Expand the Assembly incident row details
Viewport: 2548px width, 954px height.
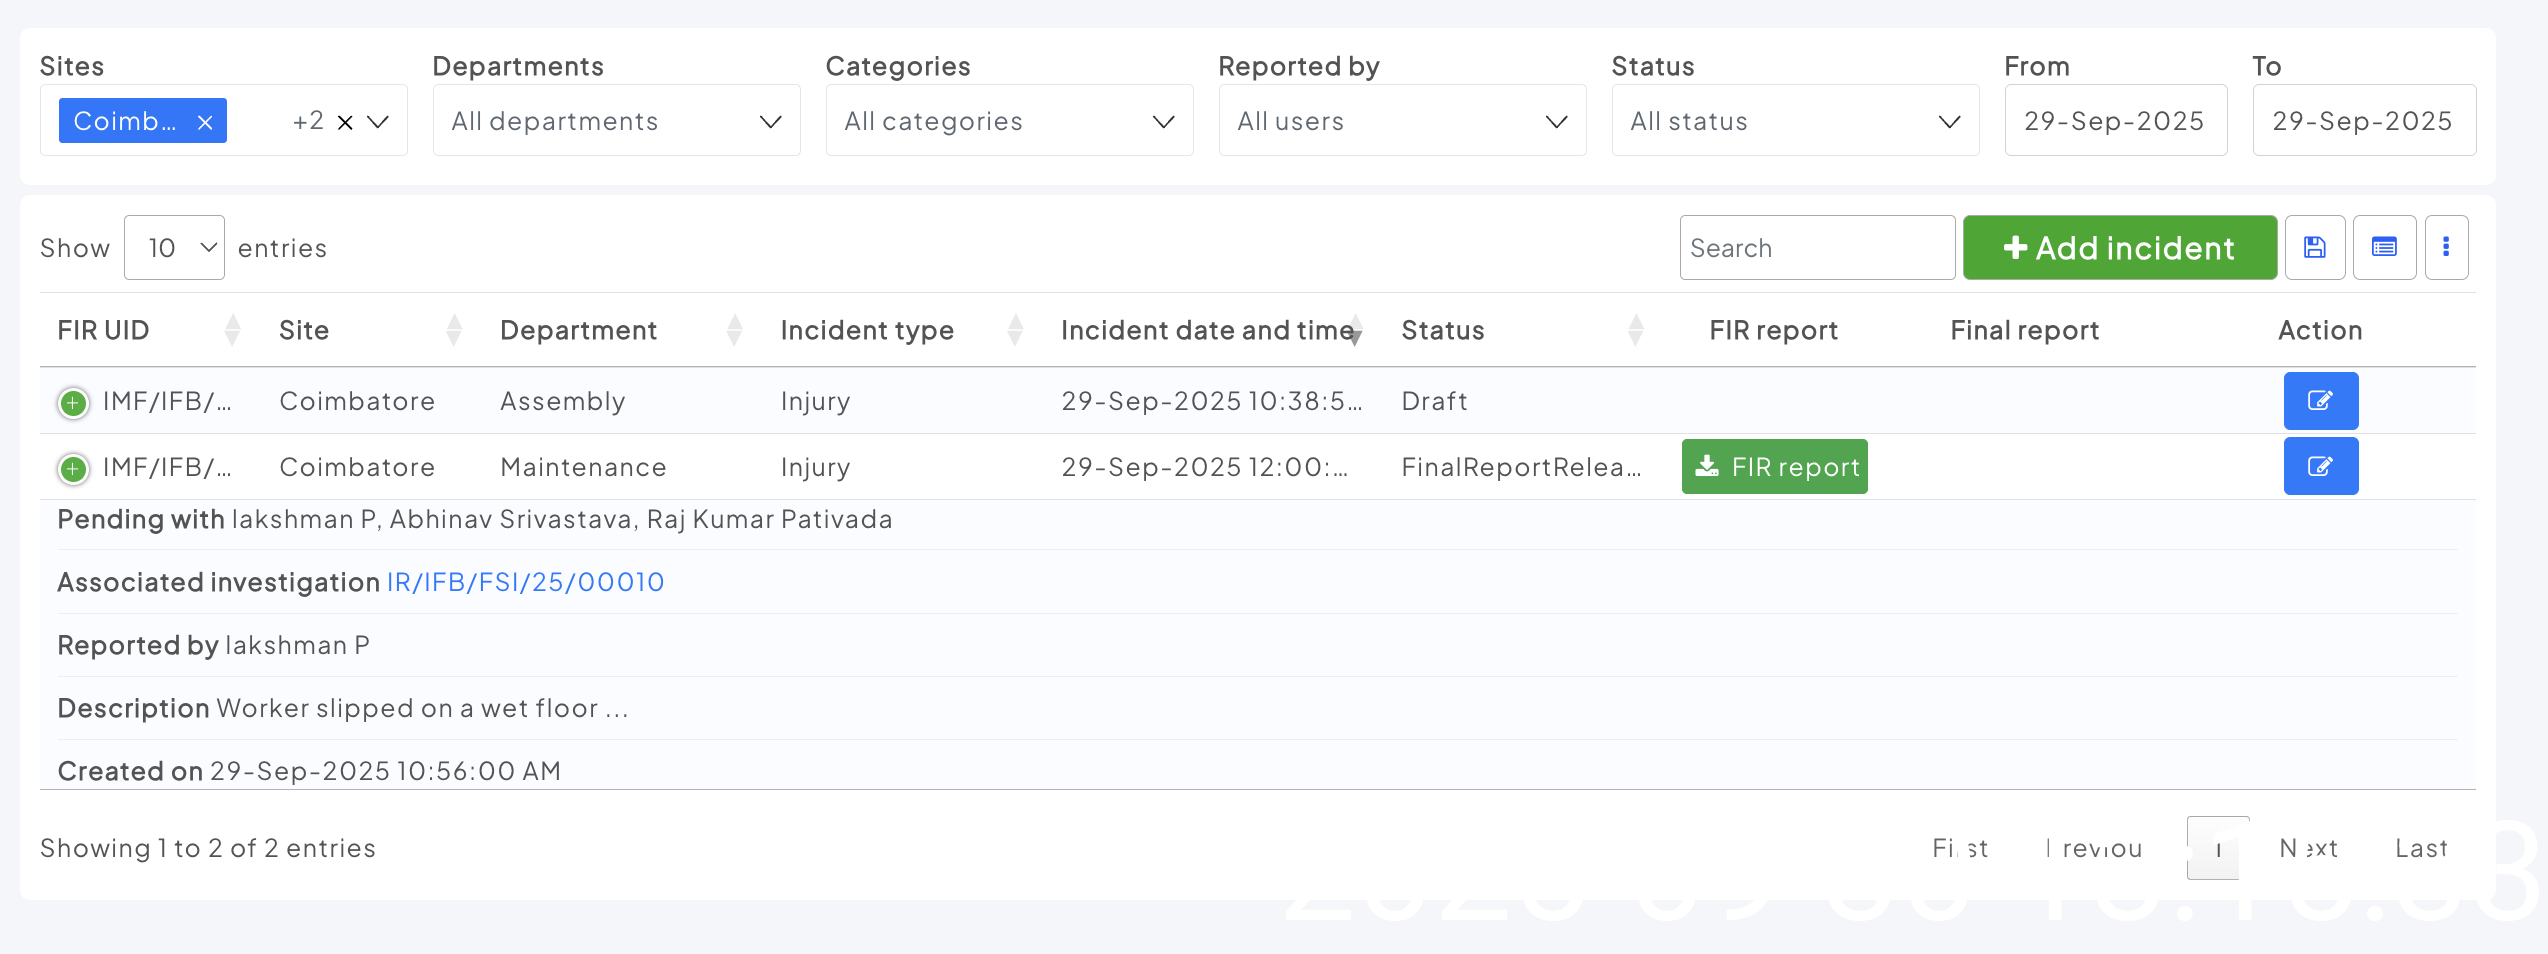click(73, 402)
